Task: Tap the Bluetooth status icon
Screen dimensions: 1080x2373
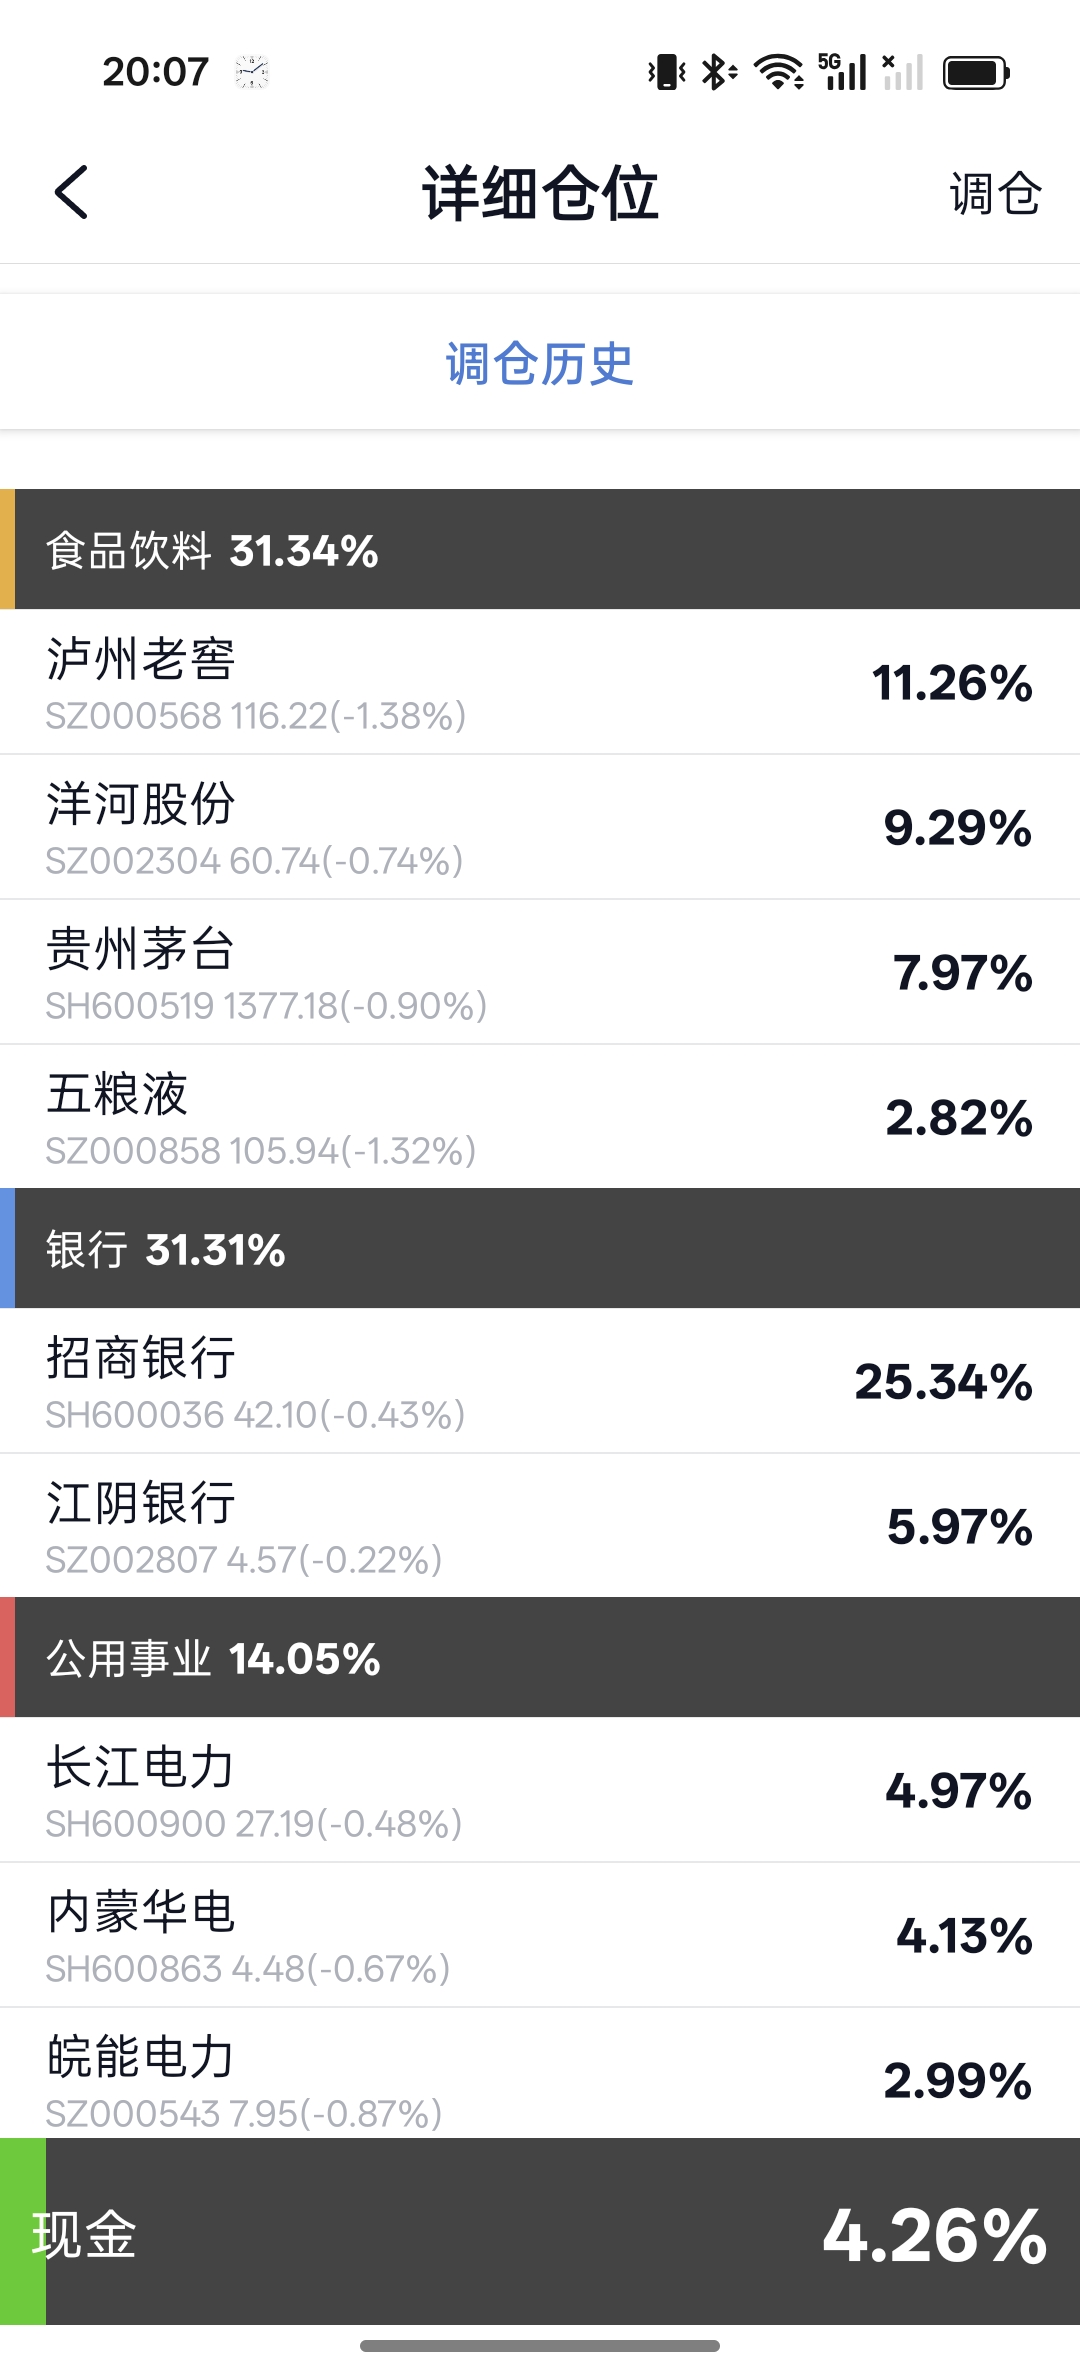Action: coord(717,72)
